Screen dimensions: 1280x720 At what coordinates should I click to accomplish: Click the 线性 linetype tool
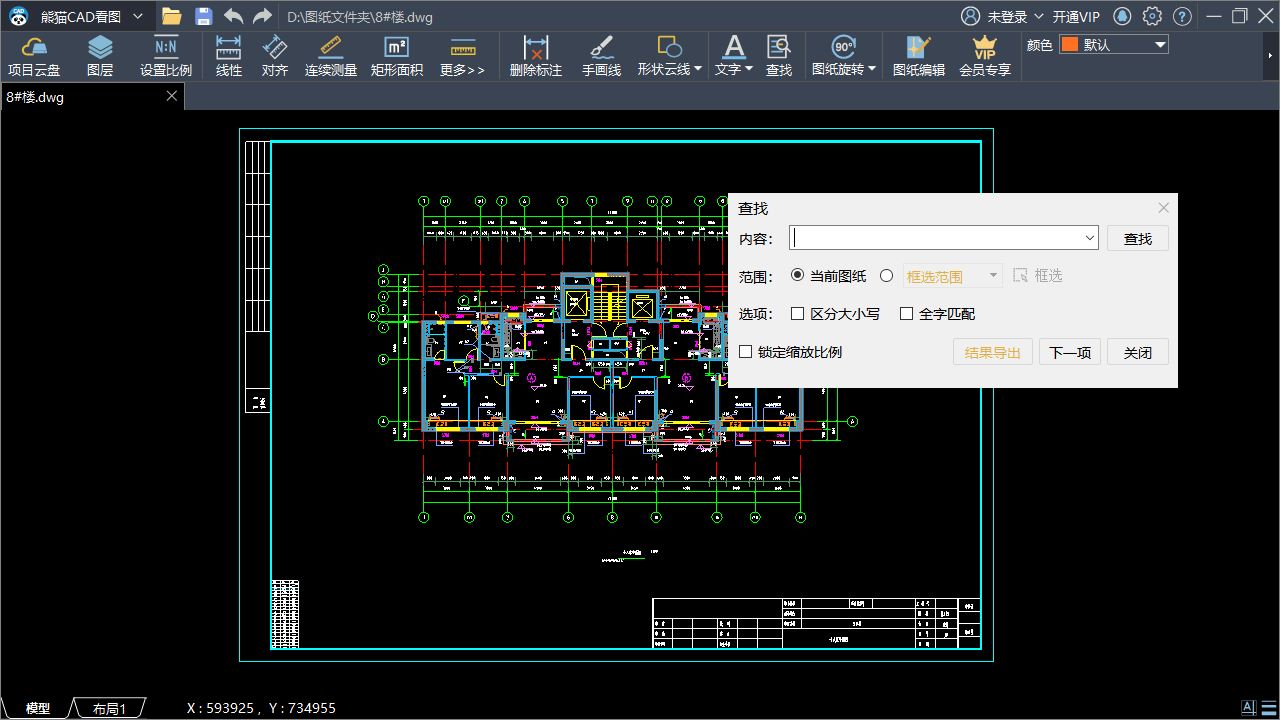pyautogui.click(x=228, y=55)
